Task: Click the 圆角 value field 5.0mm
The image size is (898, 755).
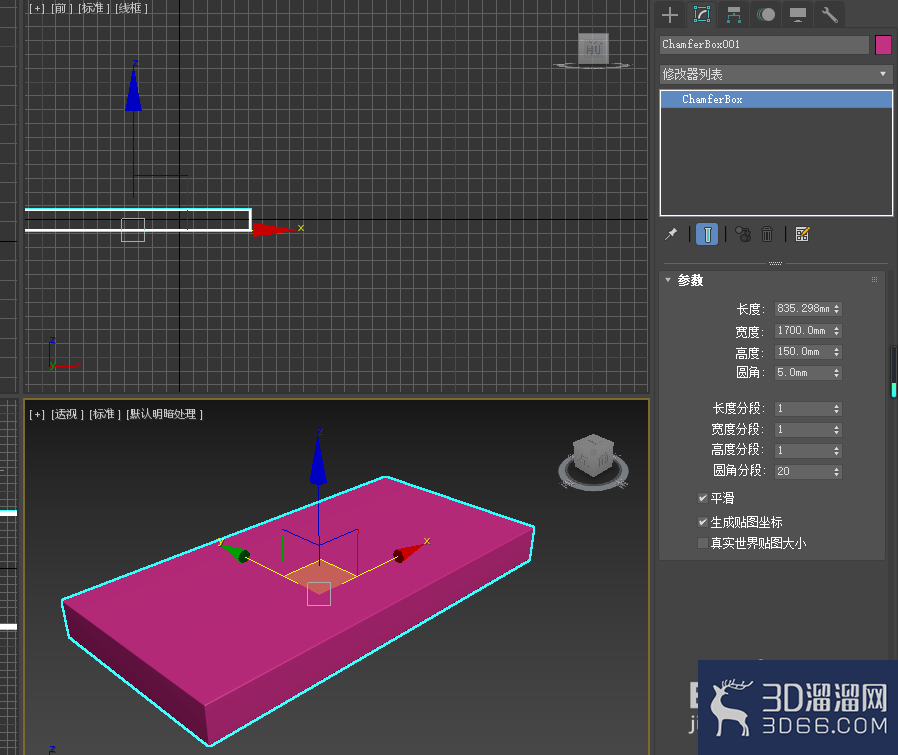Action: click(804, 373)
